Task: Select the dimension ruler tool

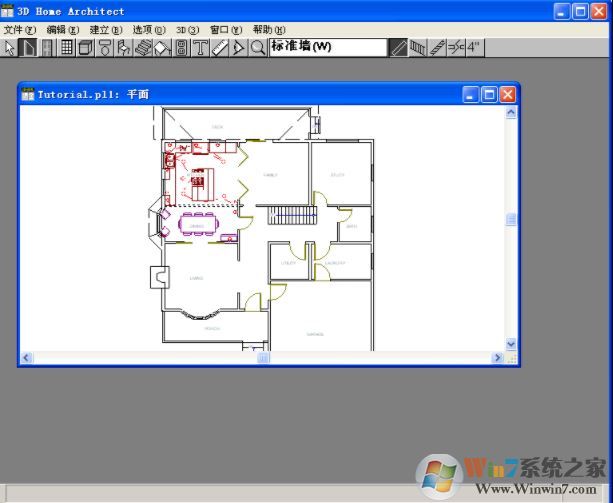Action: click(219, 48)
